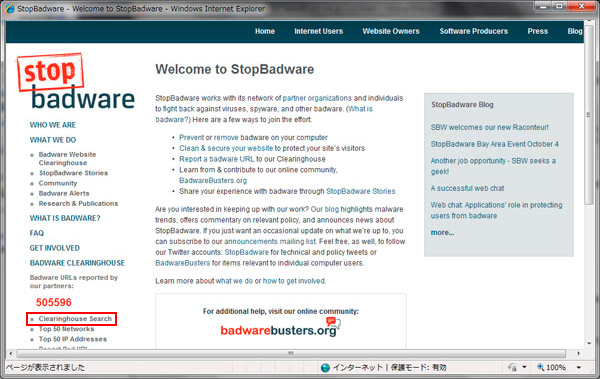Open the Website Owners nav item
The image size is (600, 379).
click(x=391, y=31)
